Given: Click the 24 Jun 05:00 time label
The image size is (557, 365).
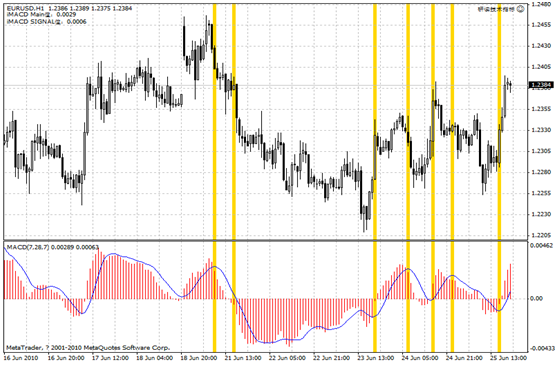Looking at the screenshot, I should pos(420,358).
